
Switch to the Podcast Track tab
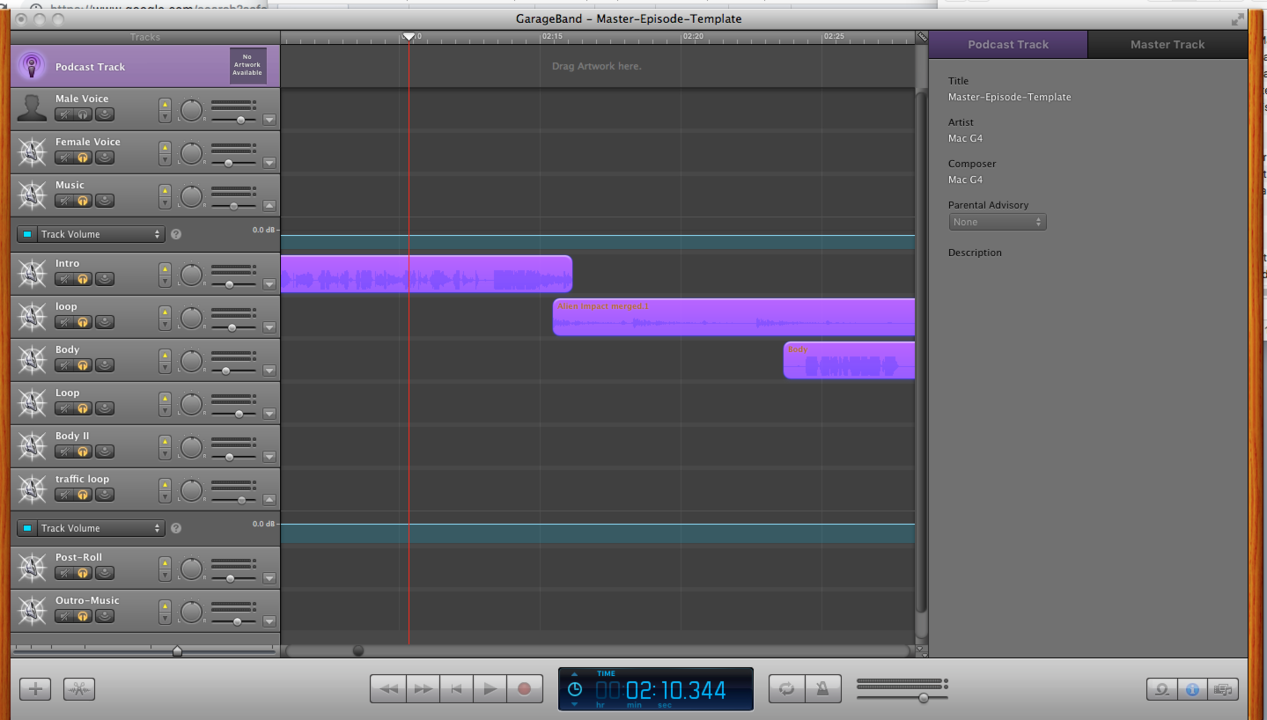point(1008,44)
